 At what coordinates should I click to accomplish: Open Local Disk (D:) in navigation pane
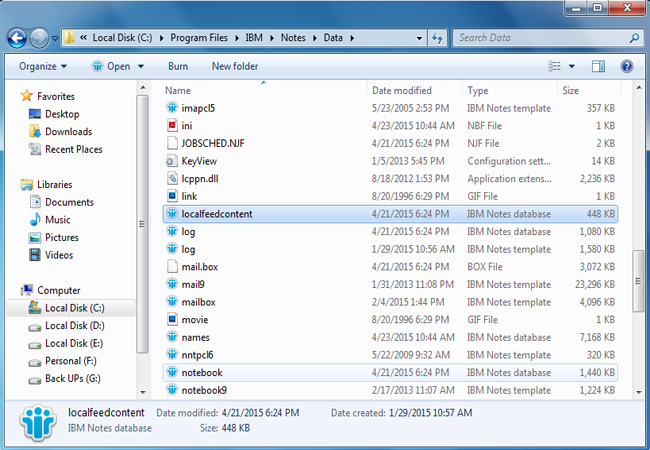pos(74,326)
